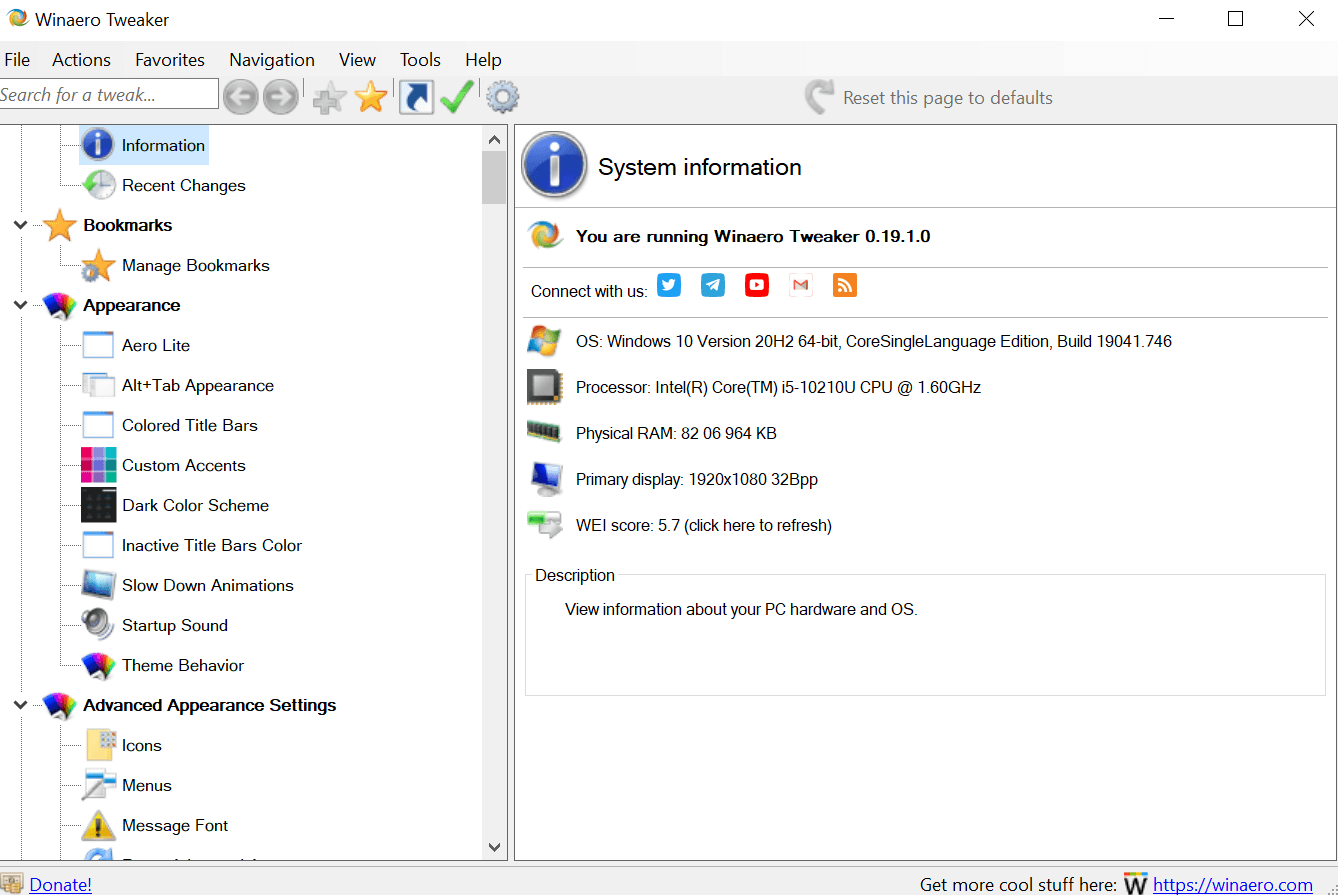
Task: Click the yellow star bookmarks icon in toolbar
Action: (371, 96)
